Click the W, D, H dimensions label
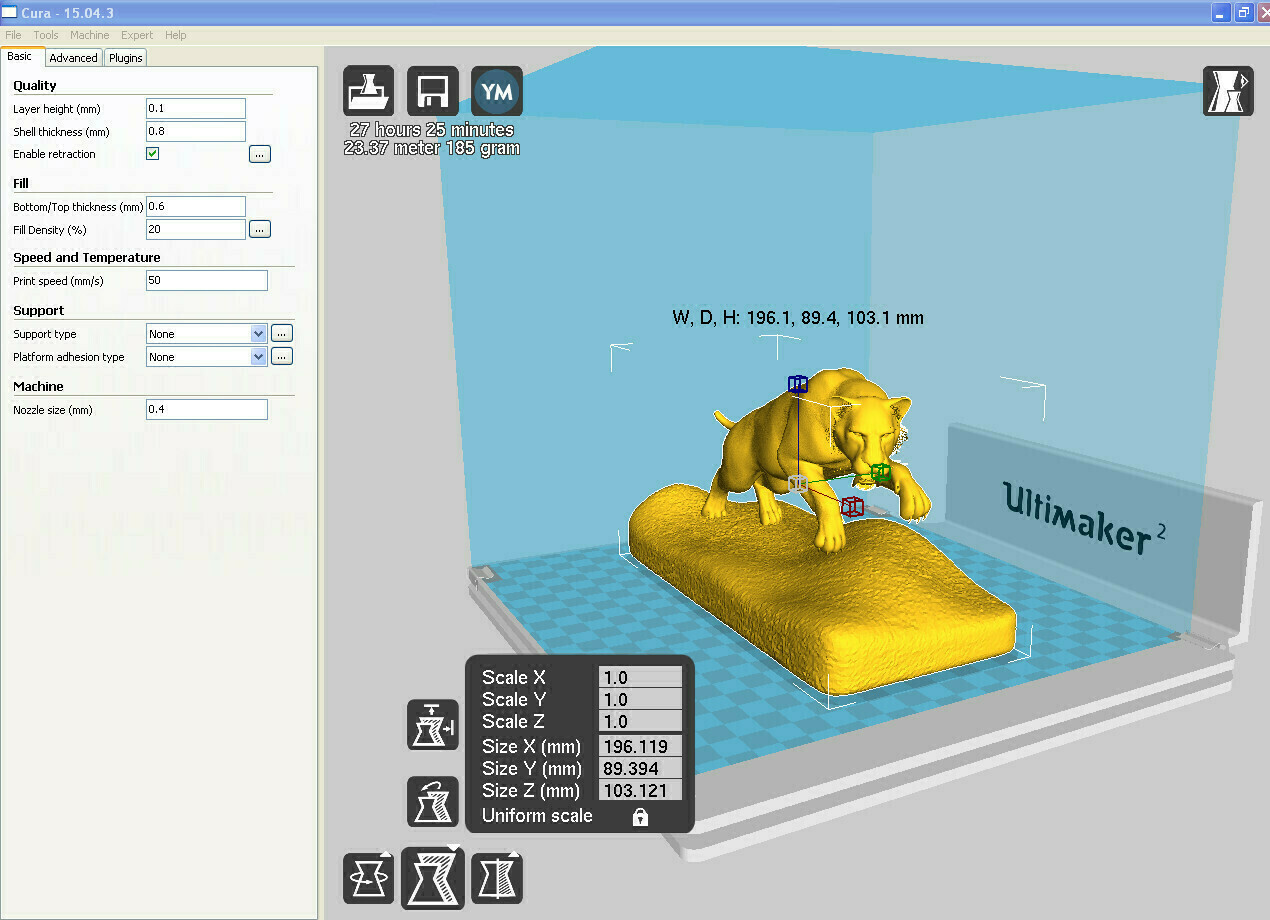The width and height of the screenshot is (1270, 920). pos(798,318)
